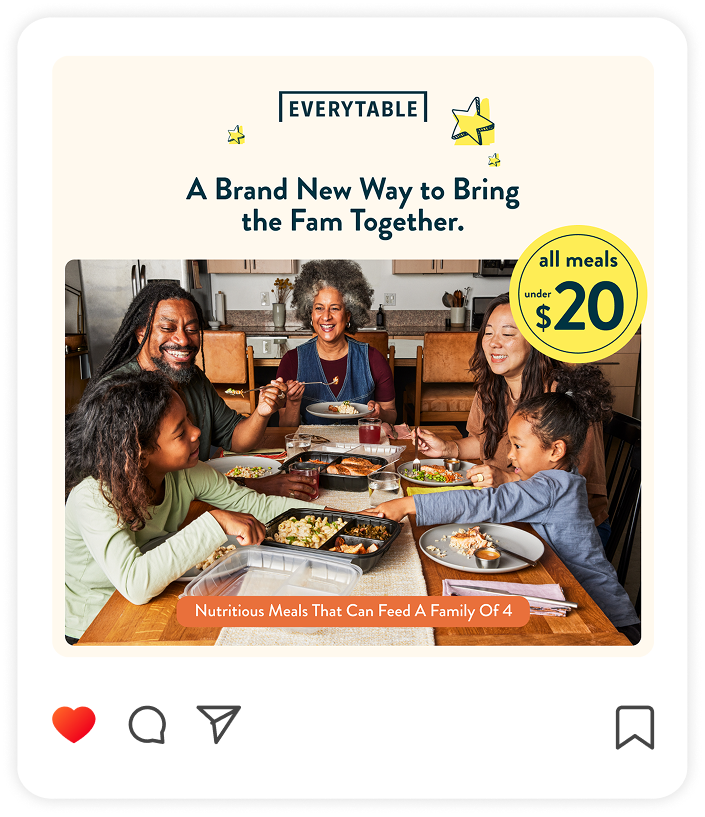Open comments with the speech bubble icon
Screen dimensions: 705x817
click(x=147, y=725)
